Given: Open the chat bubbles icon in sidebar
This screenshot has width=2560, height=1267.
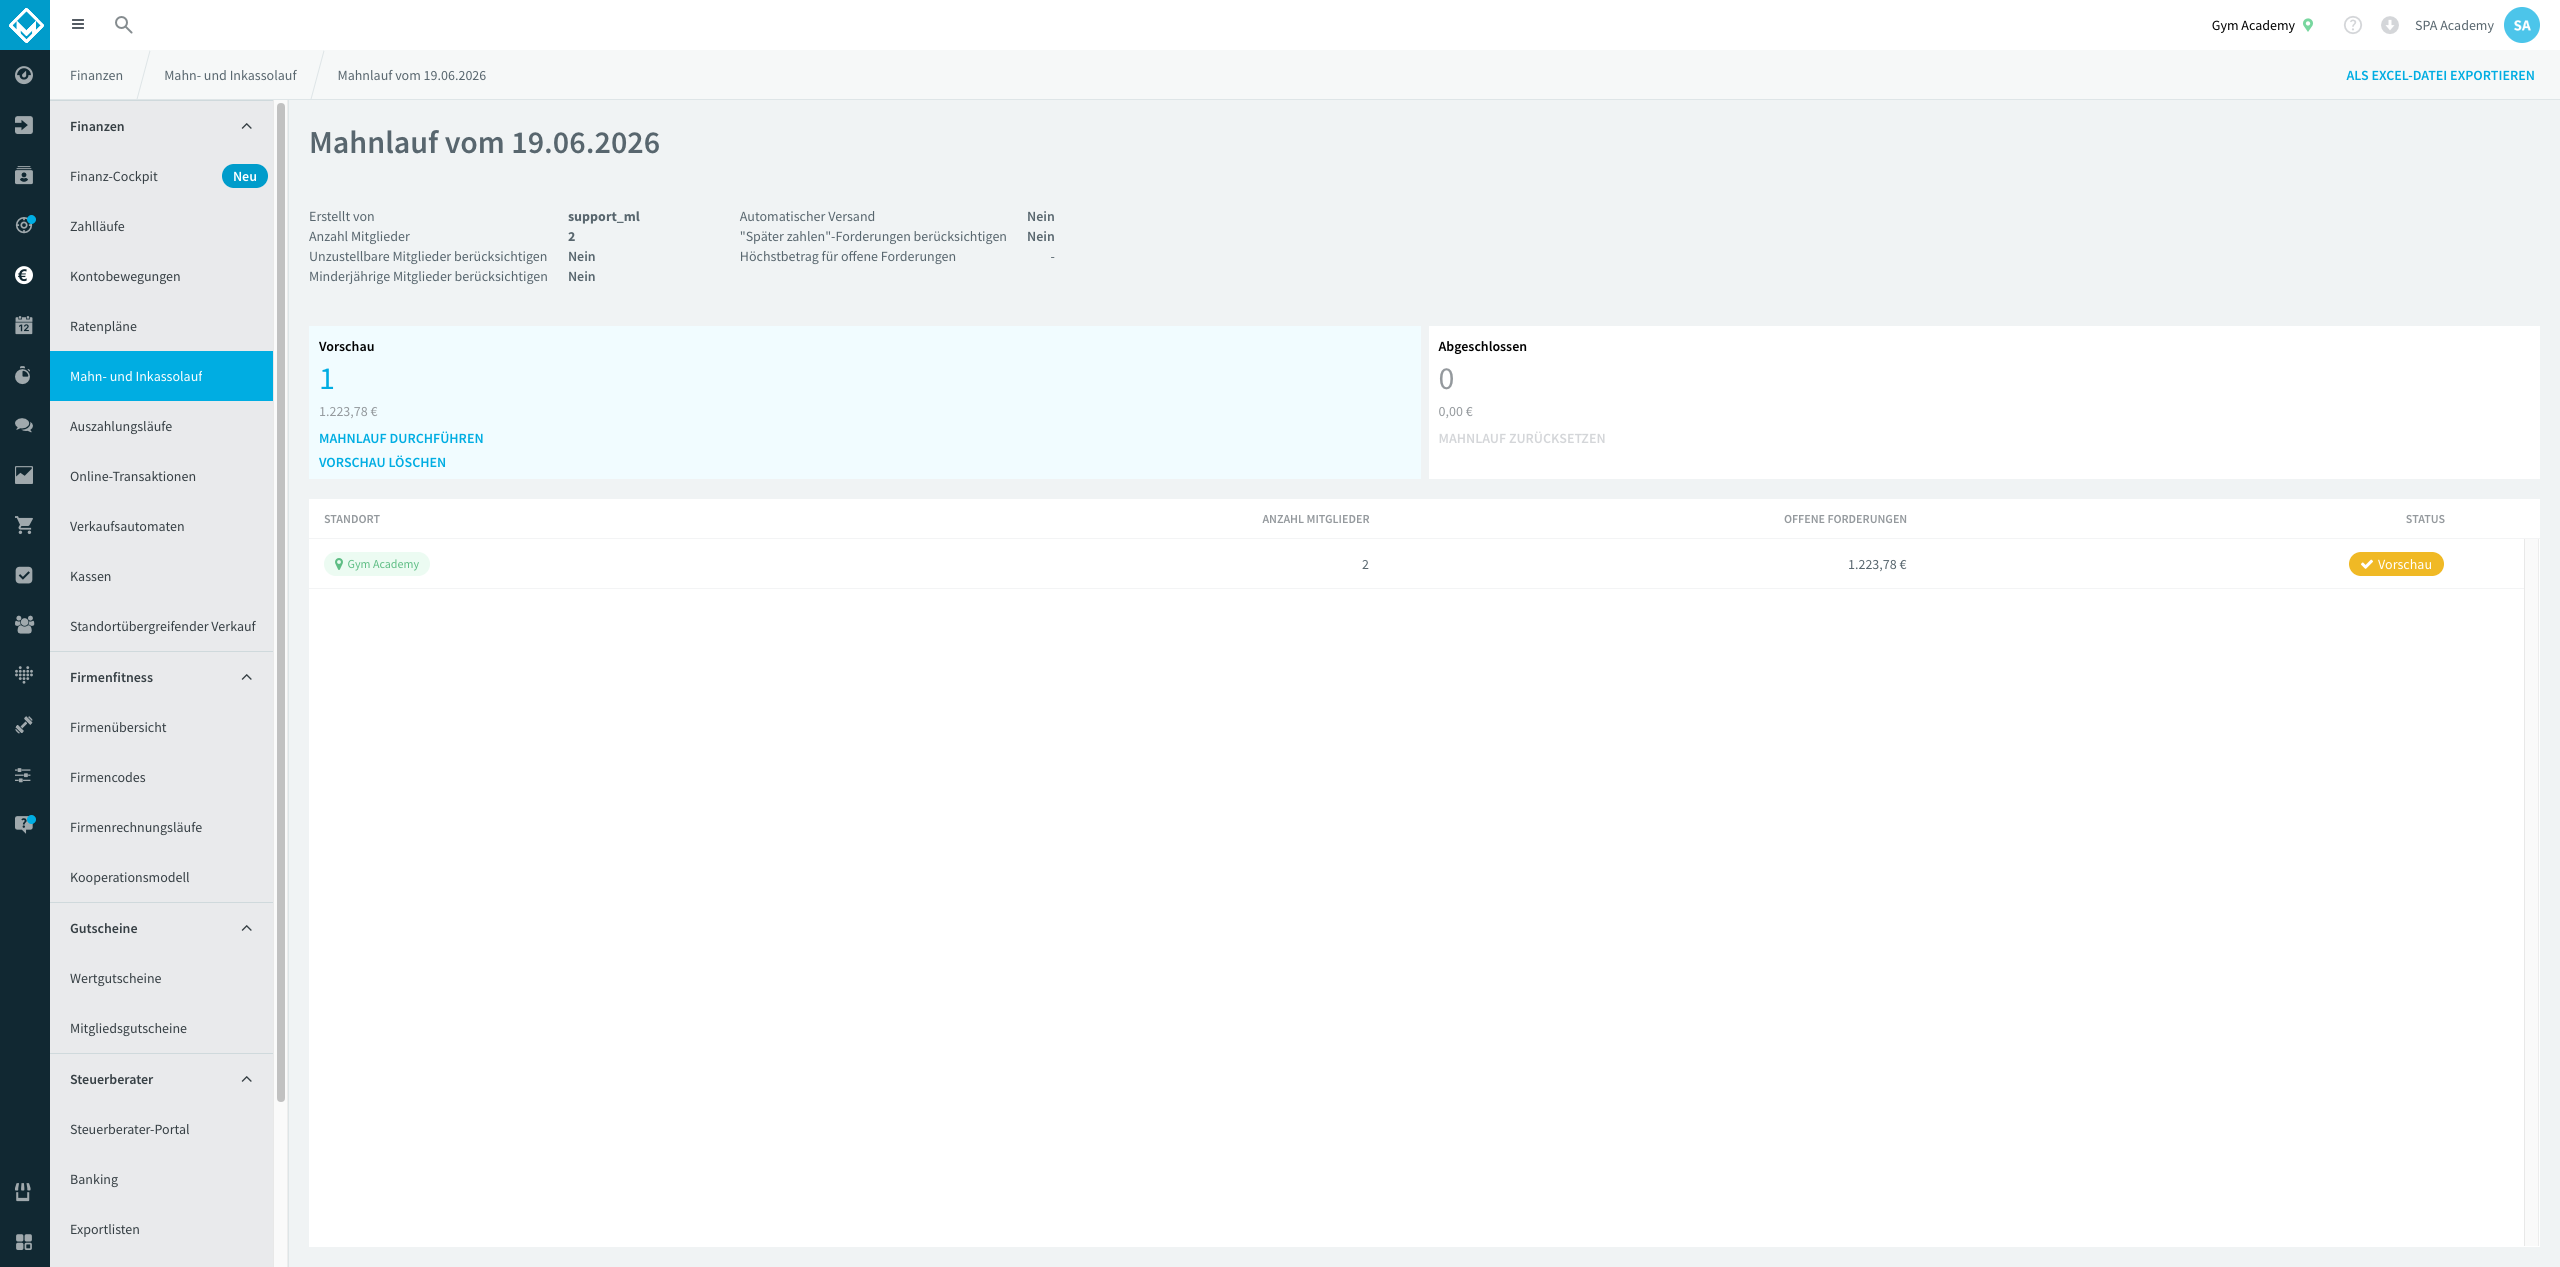Looking at the screenshot, I should tap(24, 425).
